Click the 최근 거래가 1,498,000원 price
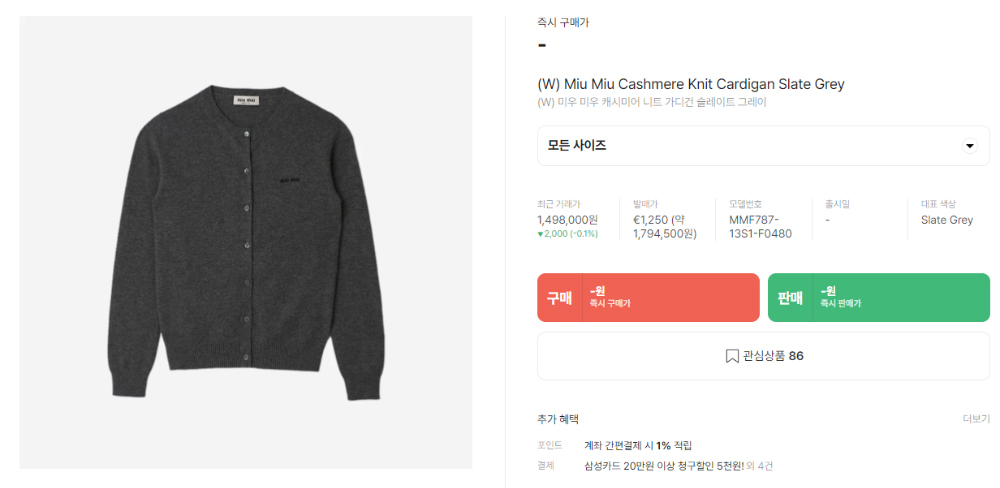The image size is (1000, 488). (568, 220)
